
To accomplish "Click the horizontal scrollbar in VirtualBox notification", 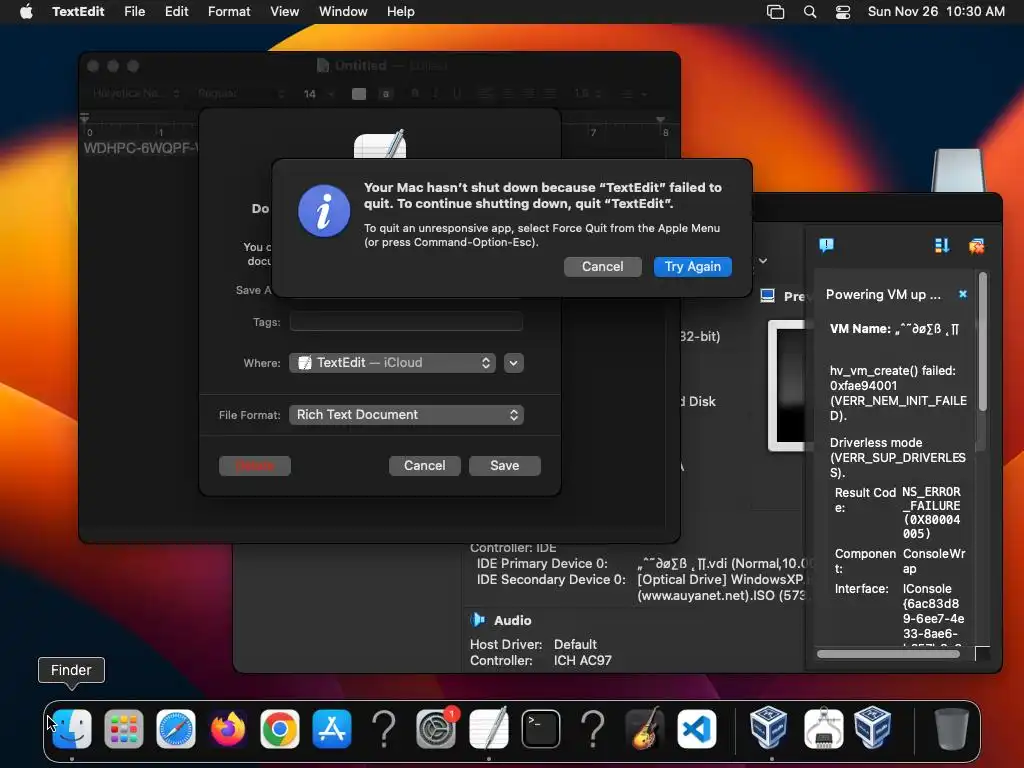I will (x=888, y=654).
